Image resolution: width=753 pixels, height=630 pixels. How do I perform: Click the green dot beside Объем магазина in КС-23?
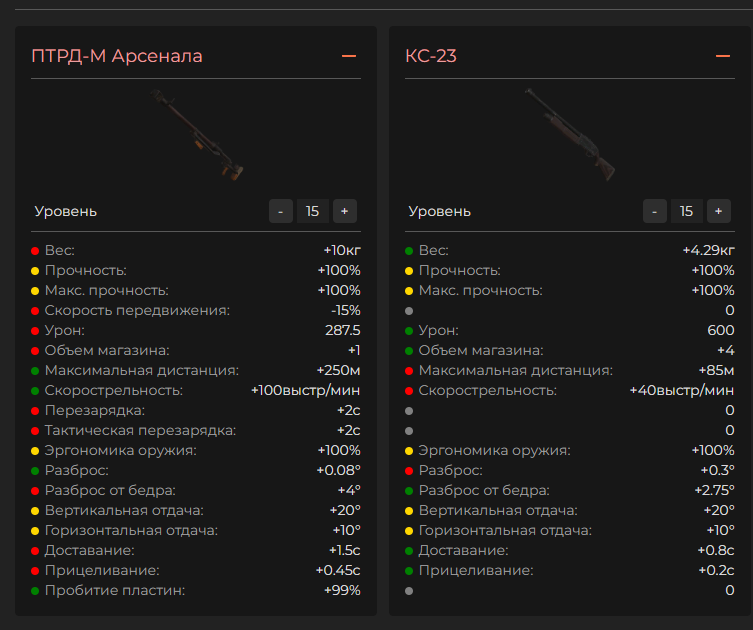click(409, 350)
